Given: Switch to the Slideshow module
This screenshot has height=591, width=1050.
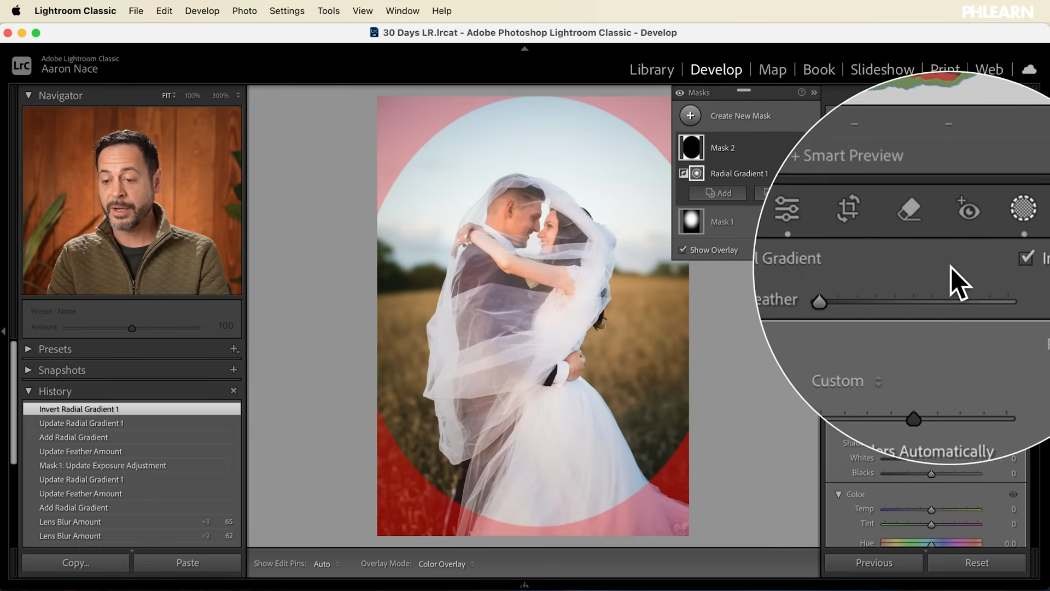Looking at the screenshot, I should (882, 70).
